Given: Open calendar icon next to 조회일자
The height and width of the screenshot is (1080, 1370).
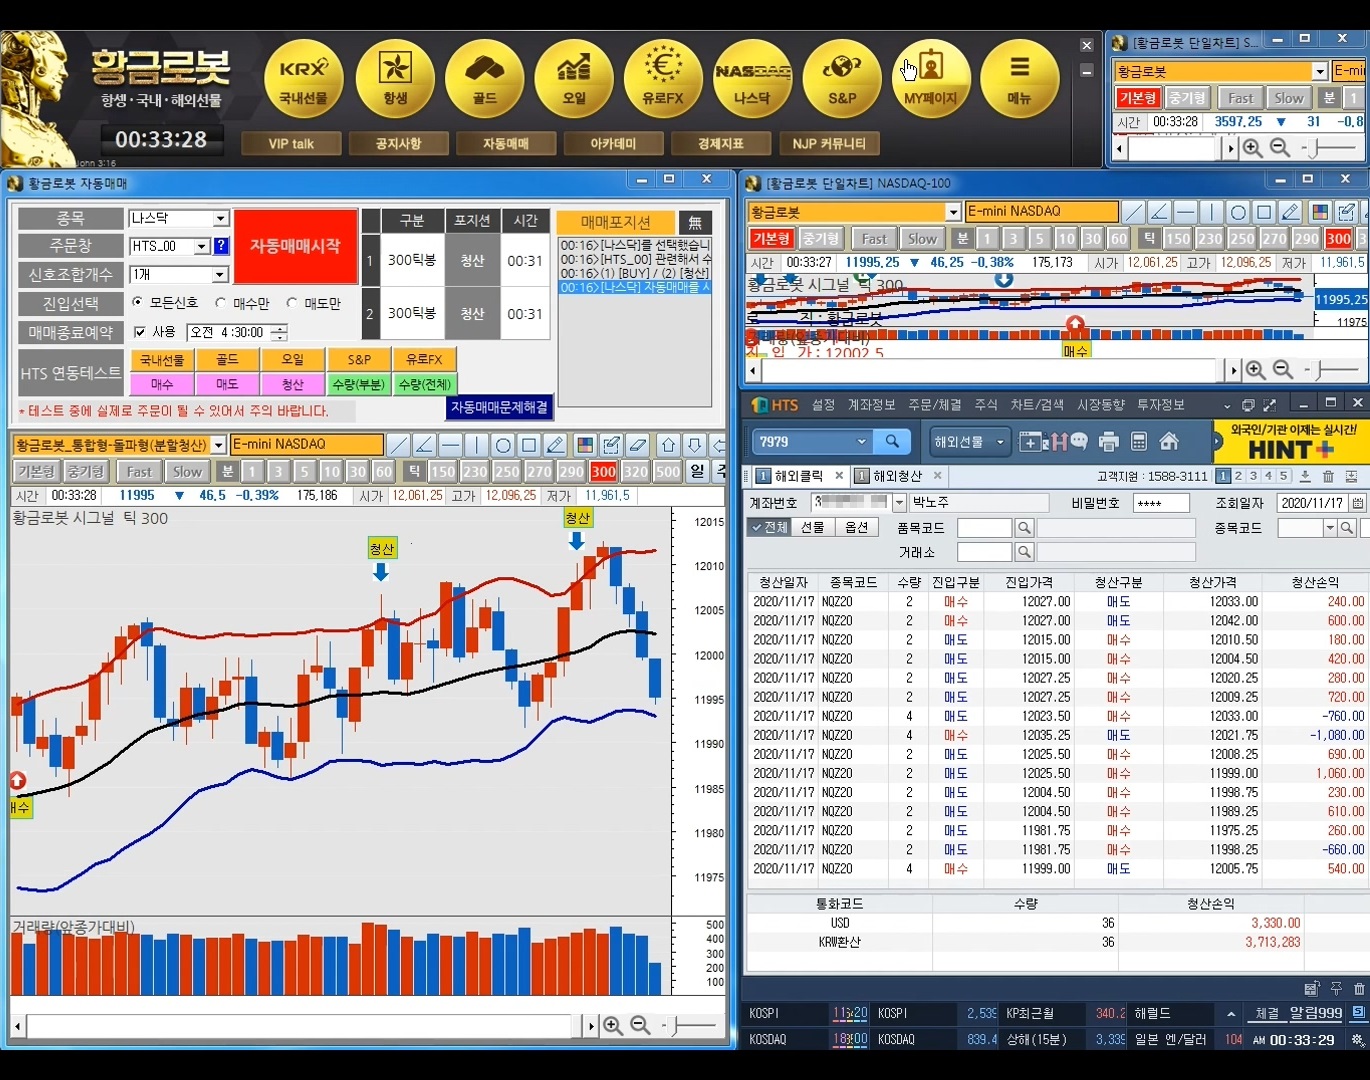Looking at the screenshot, I should click(x=1358, y=503).
